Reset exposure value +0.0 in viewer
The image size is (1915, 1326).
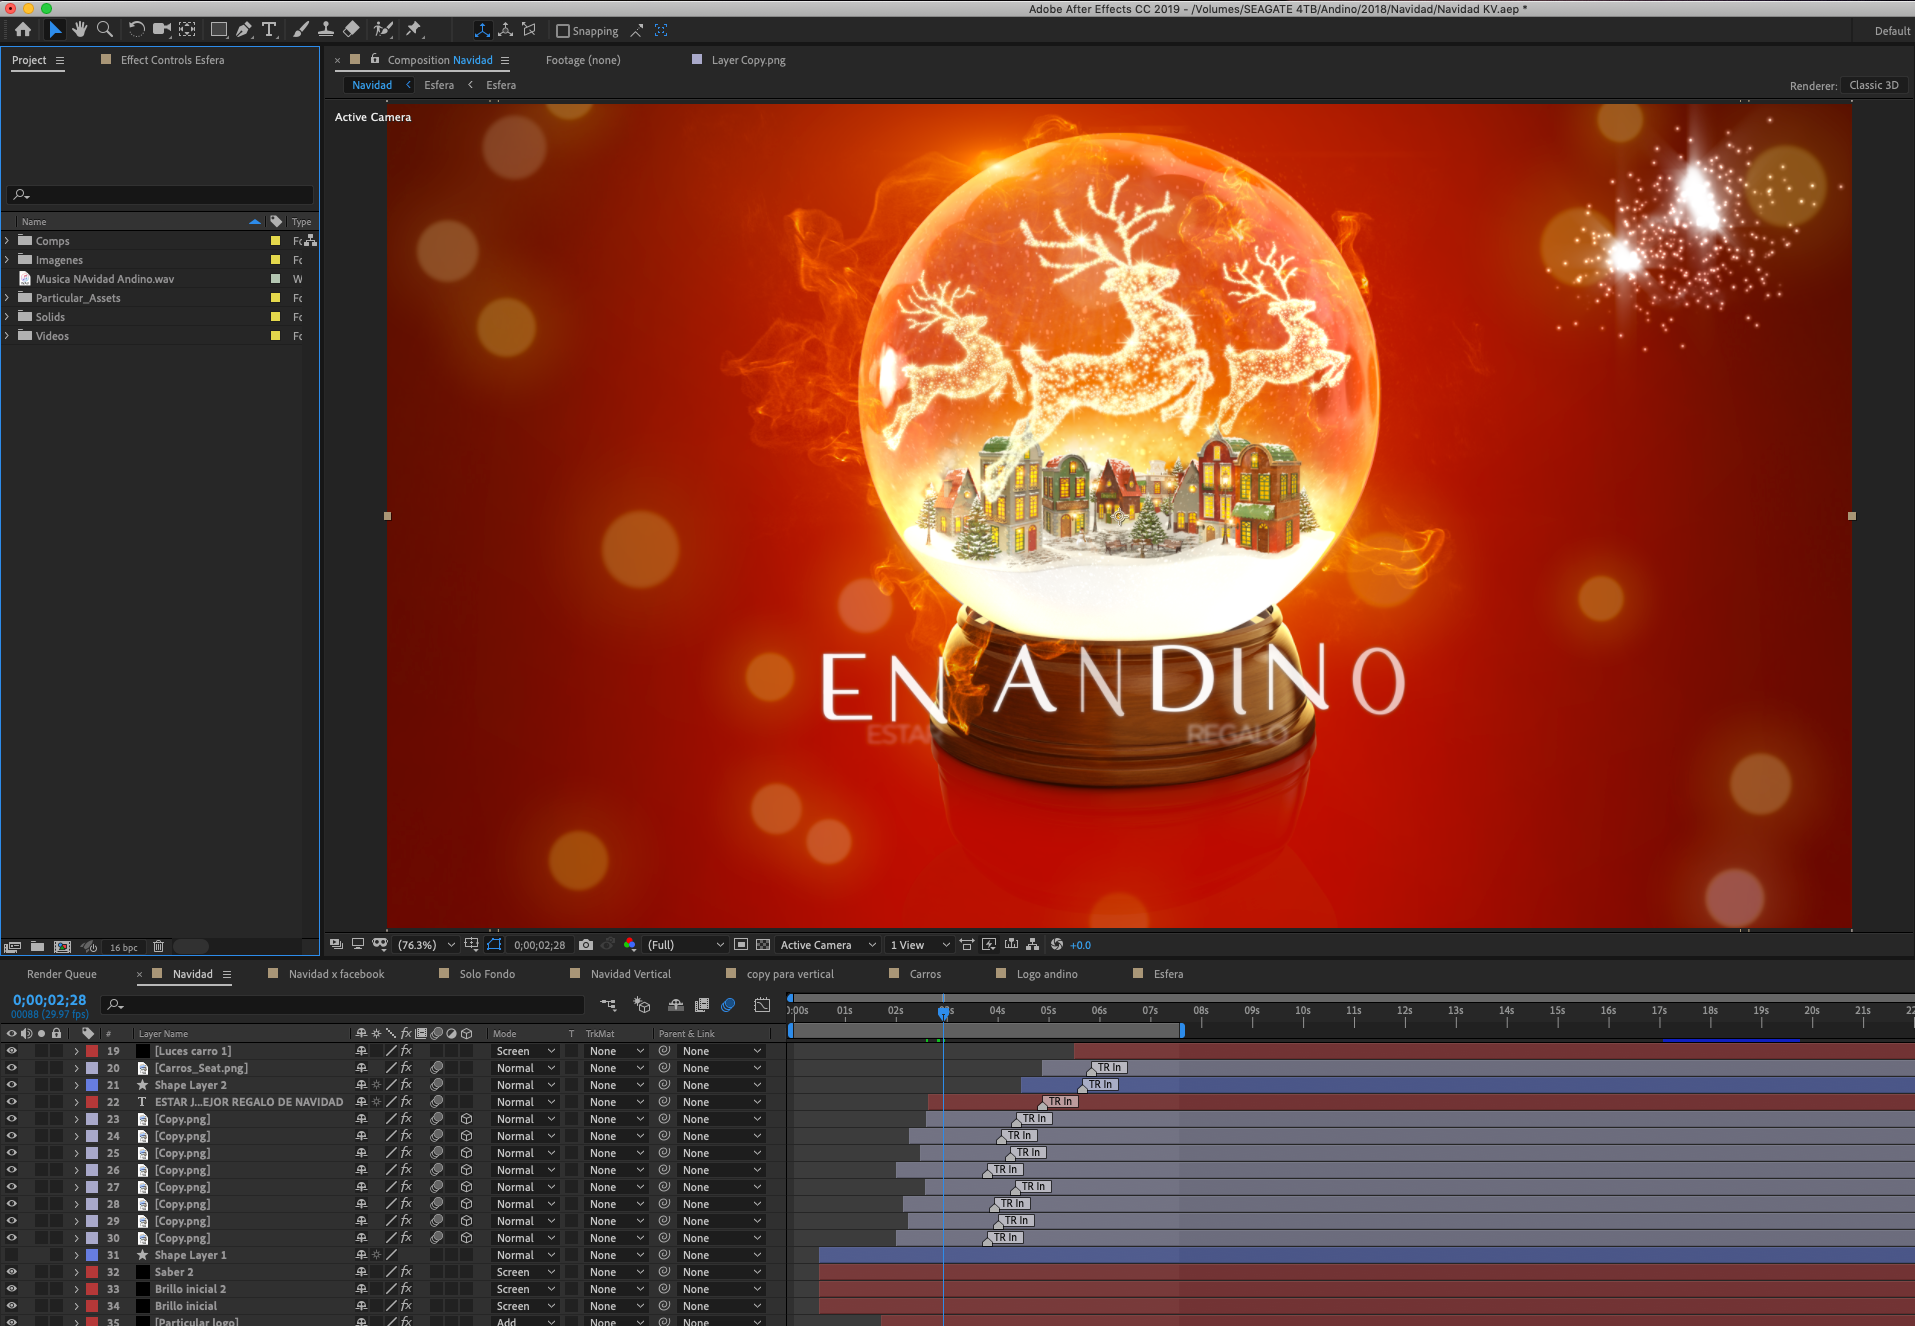[1081, 945]
